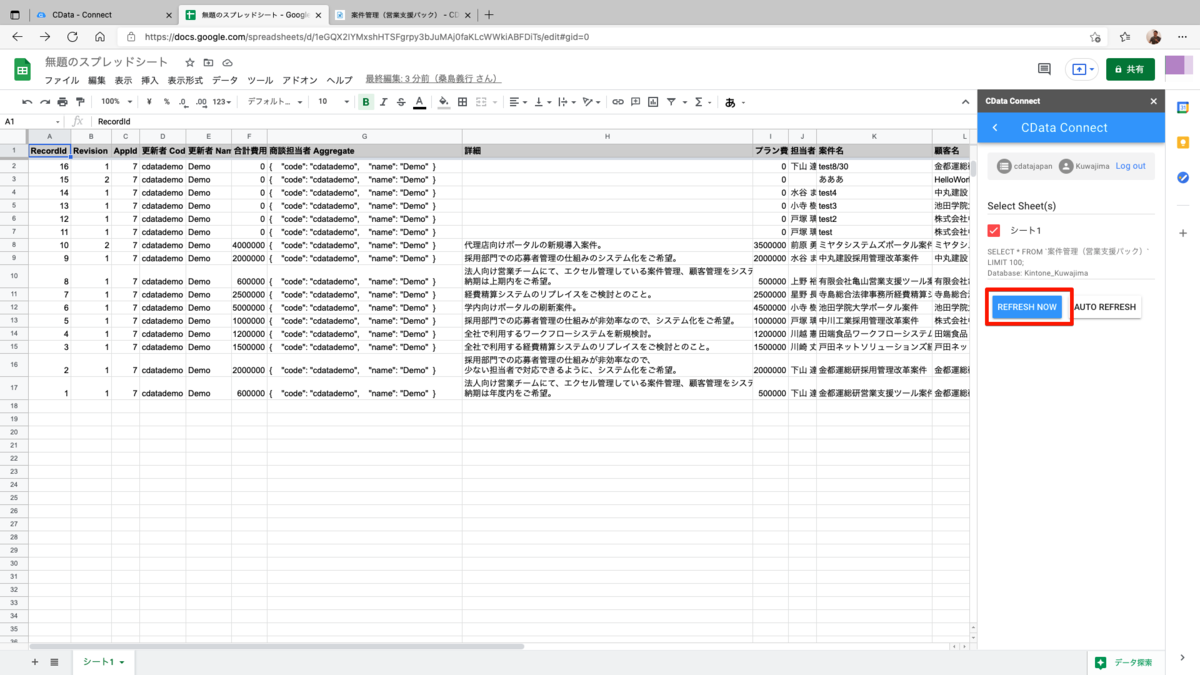Open Google Keep from the side panel
Image resolution: width=1200 pixels, height=675 pixels.
[x=1183, y=142]
